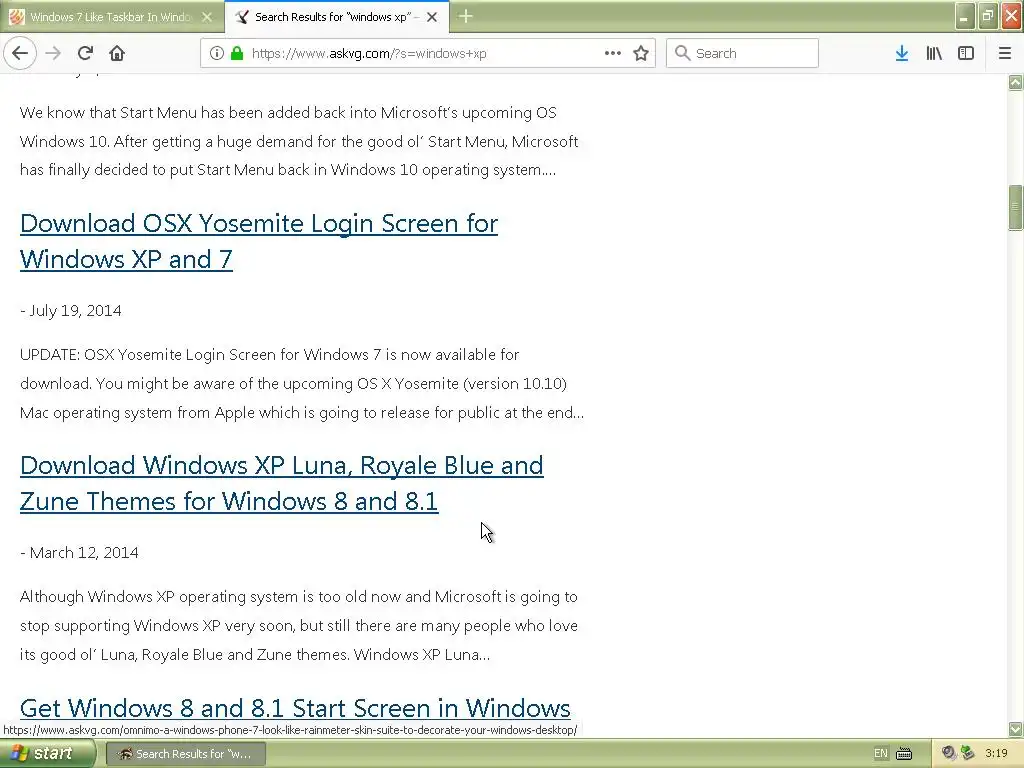
Task: Open the Firefox home page
Action: (117, 53)
